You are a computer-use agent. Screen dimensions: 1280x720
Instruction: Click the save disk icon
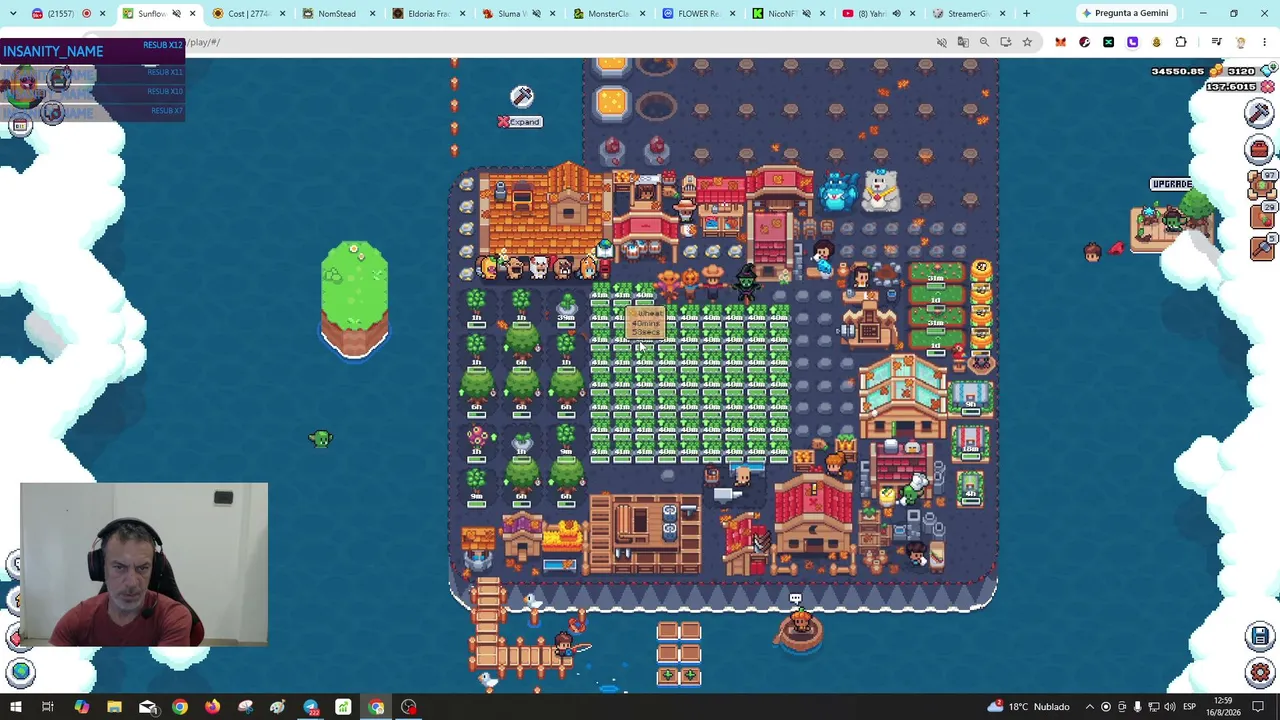click(1259, 636)
